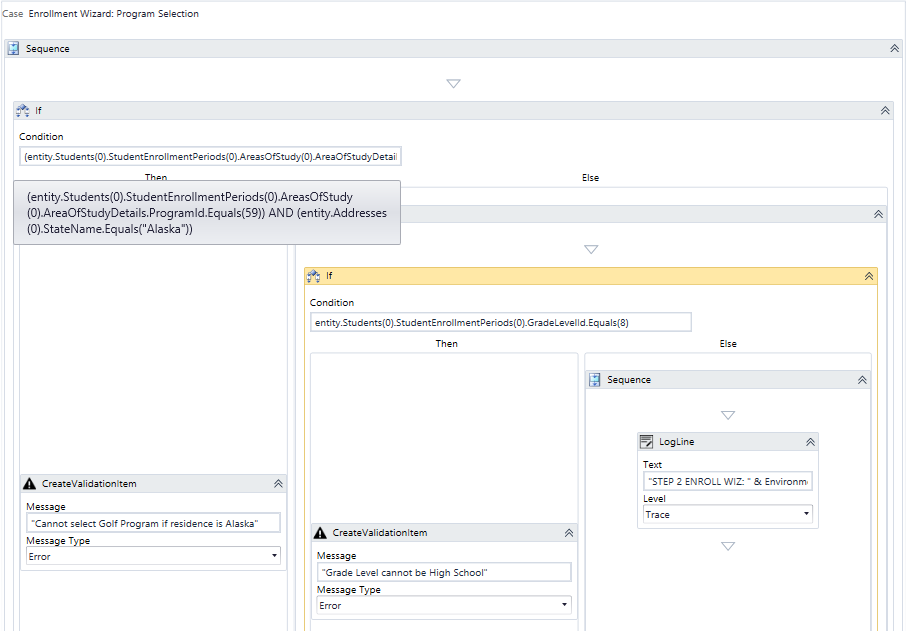Click the highlighted nested If activity icon

[x=316, y=275]
